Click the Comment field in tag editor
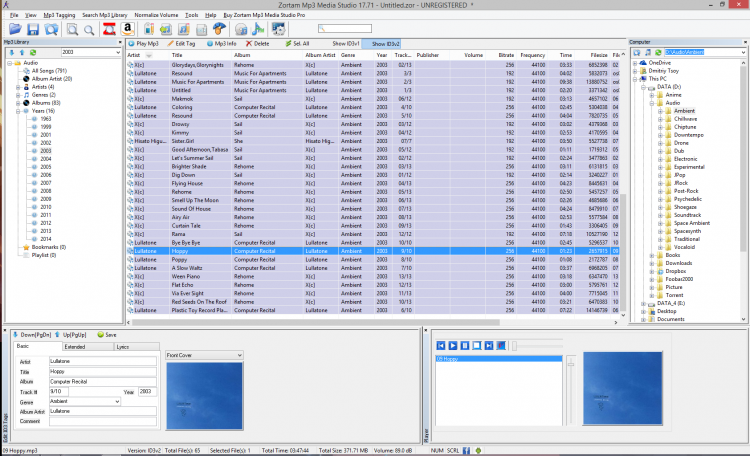 click(103, 421)
